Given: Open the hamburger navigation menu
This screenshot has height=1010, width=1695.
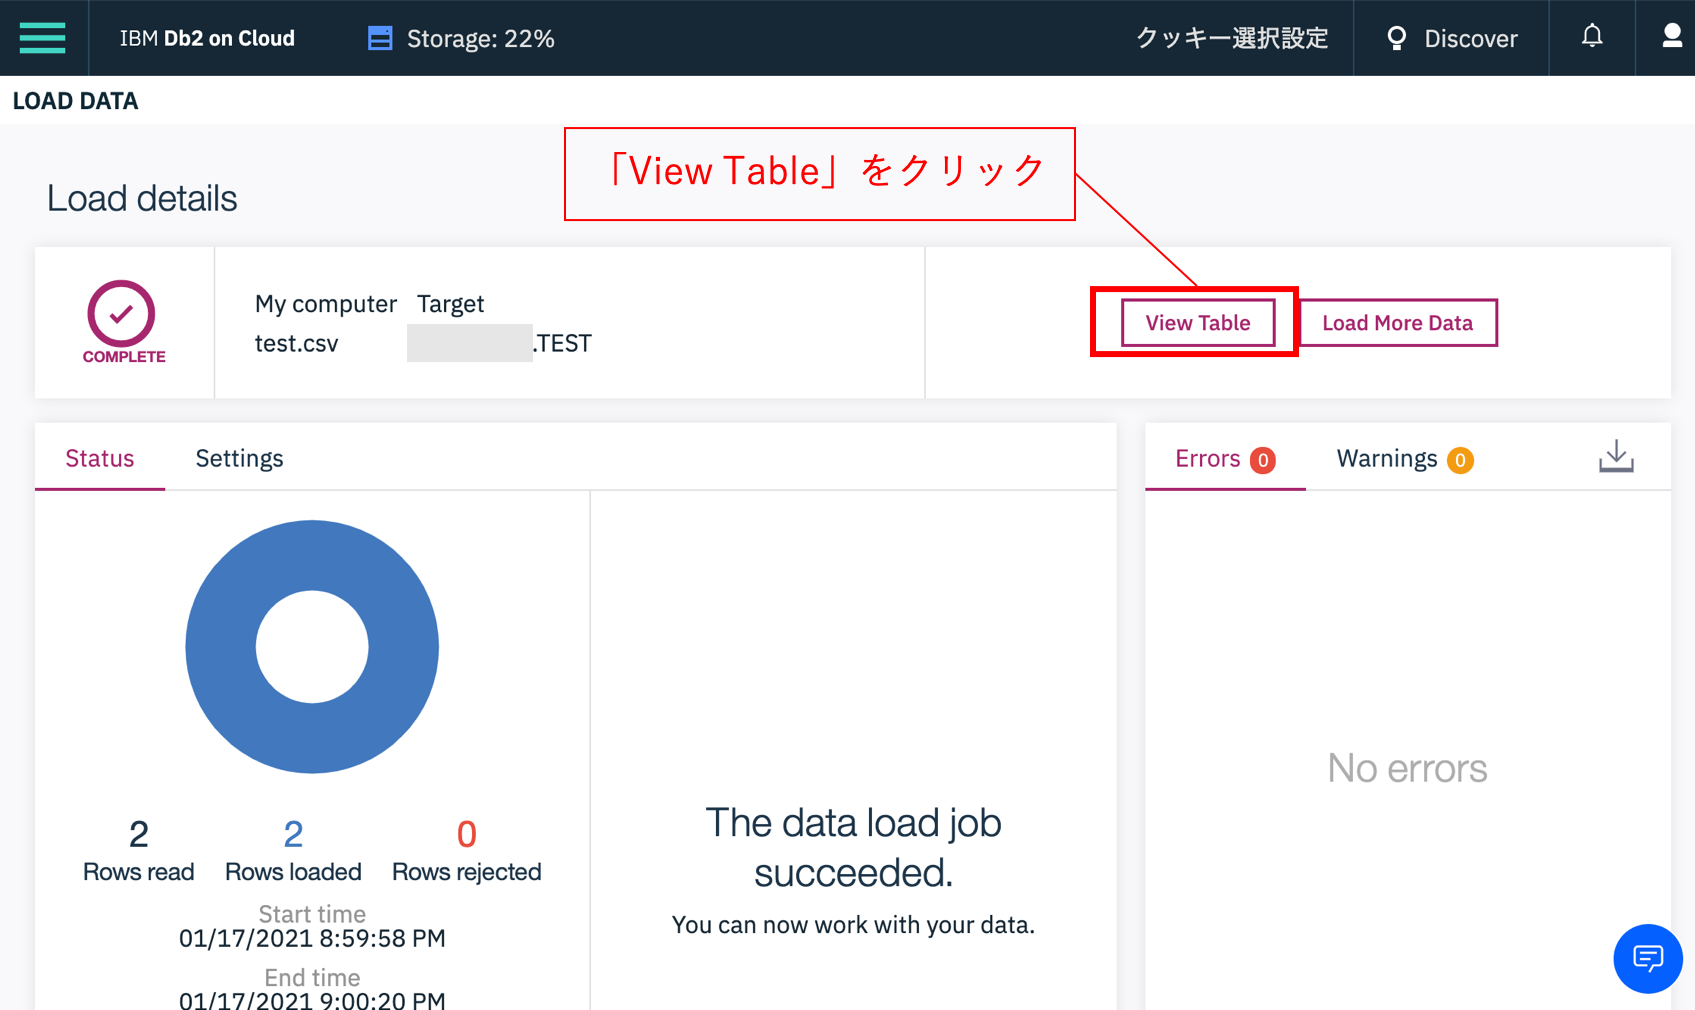Looking at the screenshot, I should (x=42, y=37).
